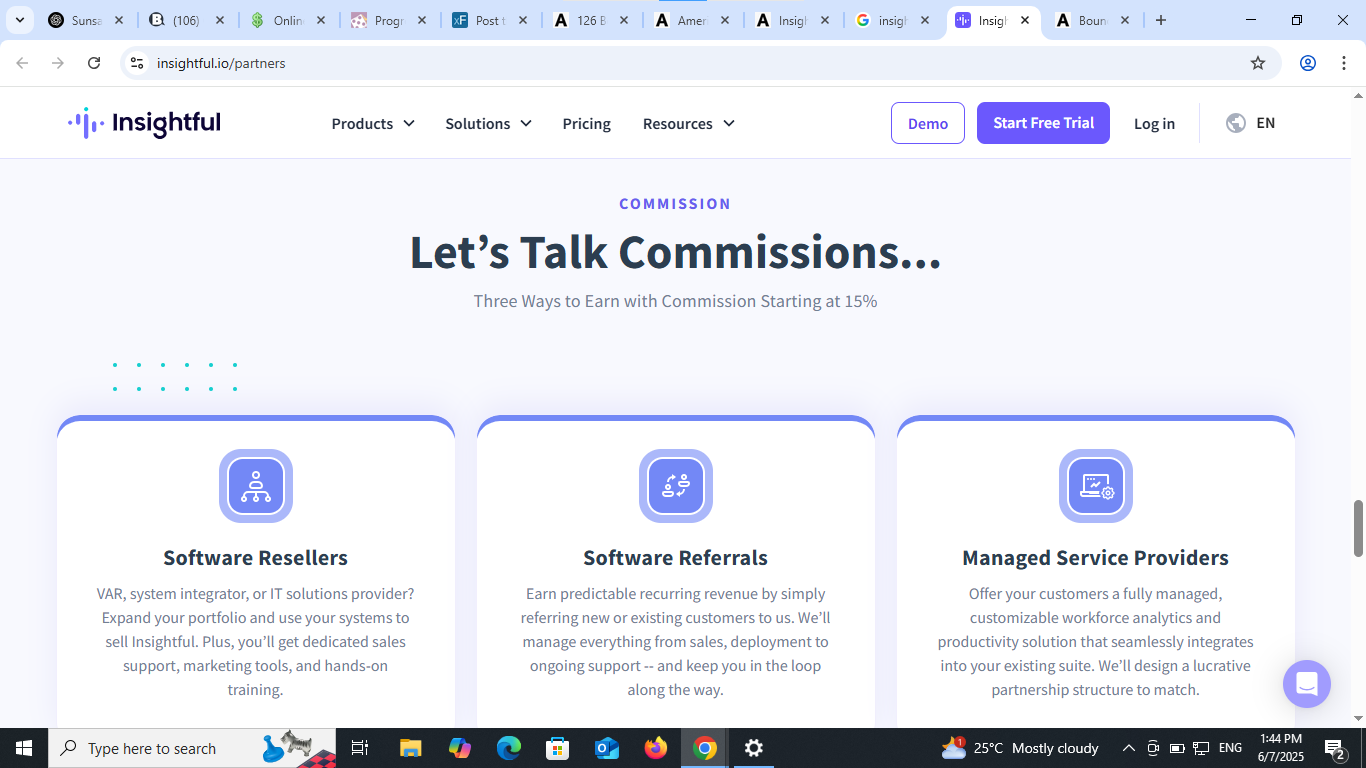The image size is (1366, 768).
Task: Click the weather 25°C Mostly cloudy widget
Action: pos(1020,748)
